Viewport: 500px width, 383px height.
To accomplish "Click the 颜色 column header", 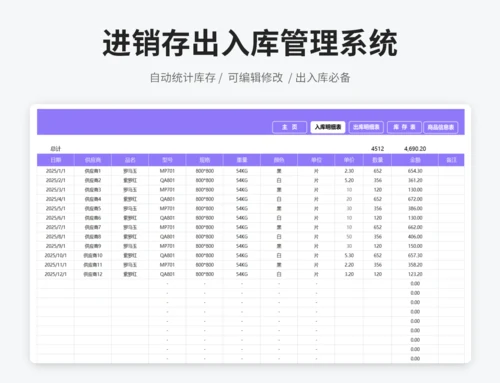I will (x=279, y=160).
